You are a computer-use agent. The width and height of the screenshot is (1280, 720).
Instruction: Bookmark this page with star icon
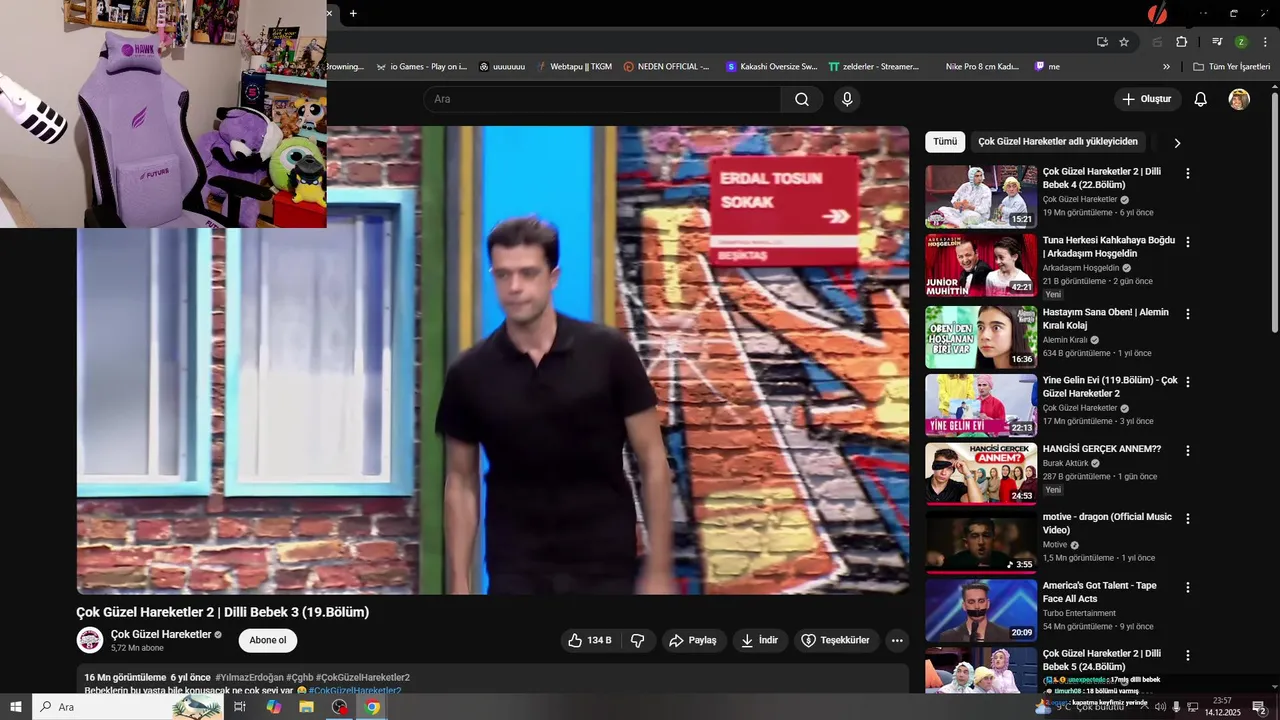1124,42
